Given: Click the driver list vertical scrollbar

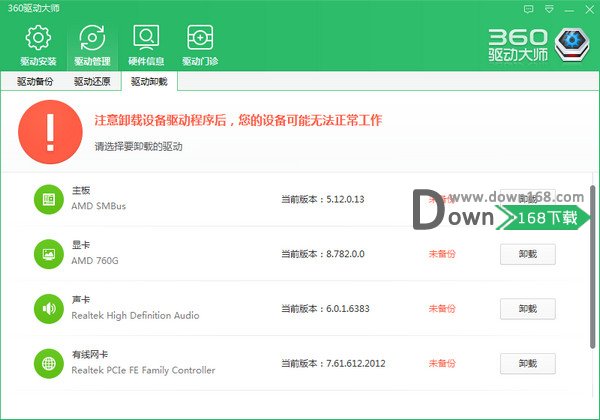Looking at the screenshot, I should 593,267.
